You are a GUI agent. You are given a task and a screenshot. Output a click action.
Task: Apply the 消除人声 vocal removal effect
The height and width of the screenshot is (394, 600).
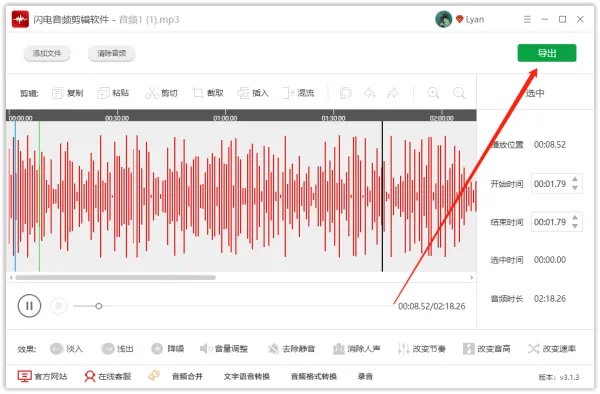click(356, 348)
